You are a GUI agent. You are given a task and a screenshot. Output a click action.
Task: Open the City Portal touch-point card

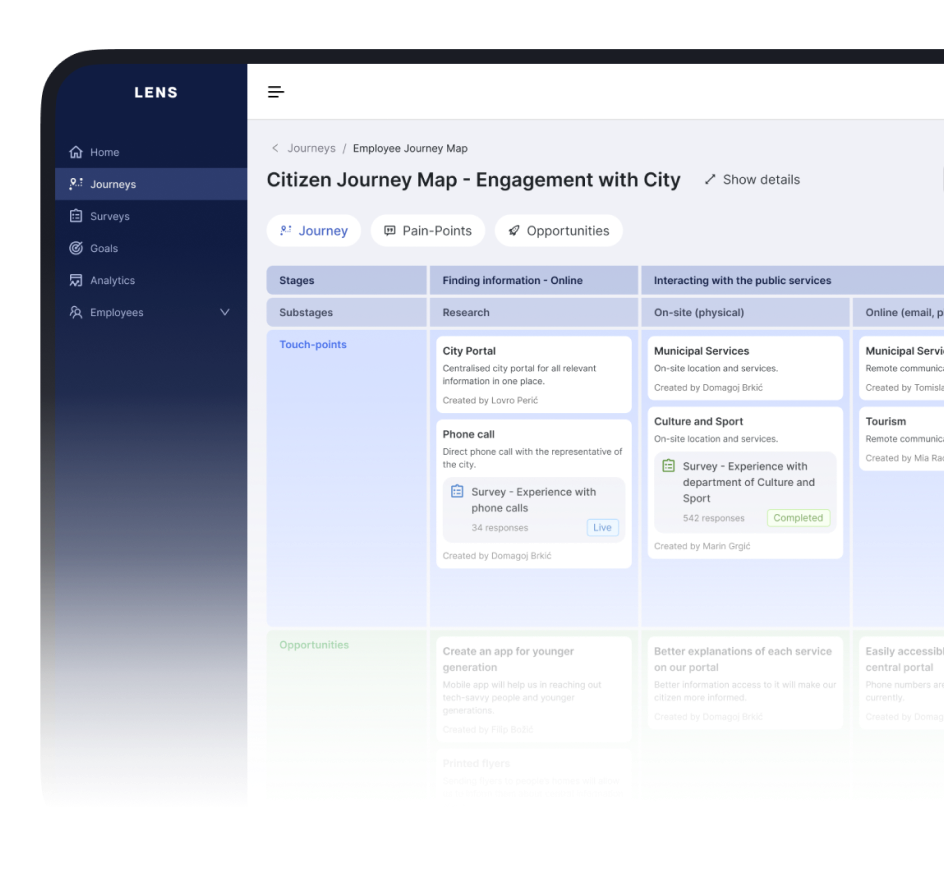pyautogui.click(x=533, y=374)
